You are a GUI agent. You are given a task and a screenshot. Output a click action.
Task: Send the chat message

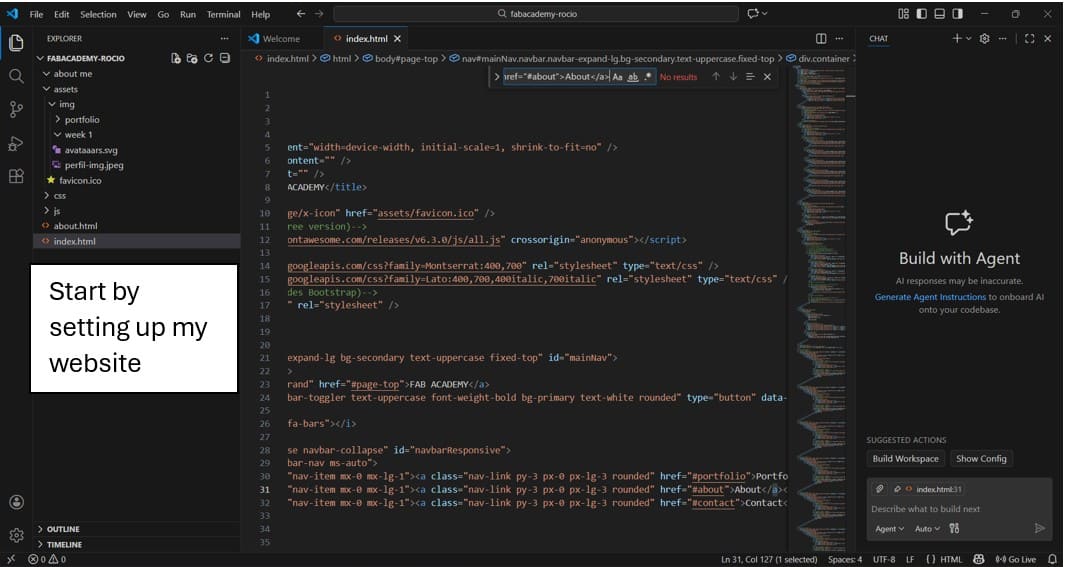1039,528
